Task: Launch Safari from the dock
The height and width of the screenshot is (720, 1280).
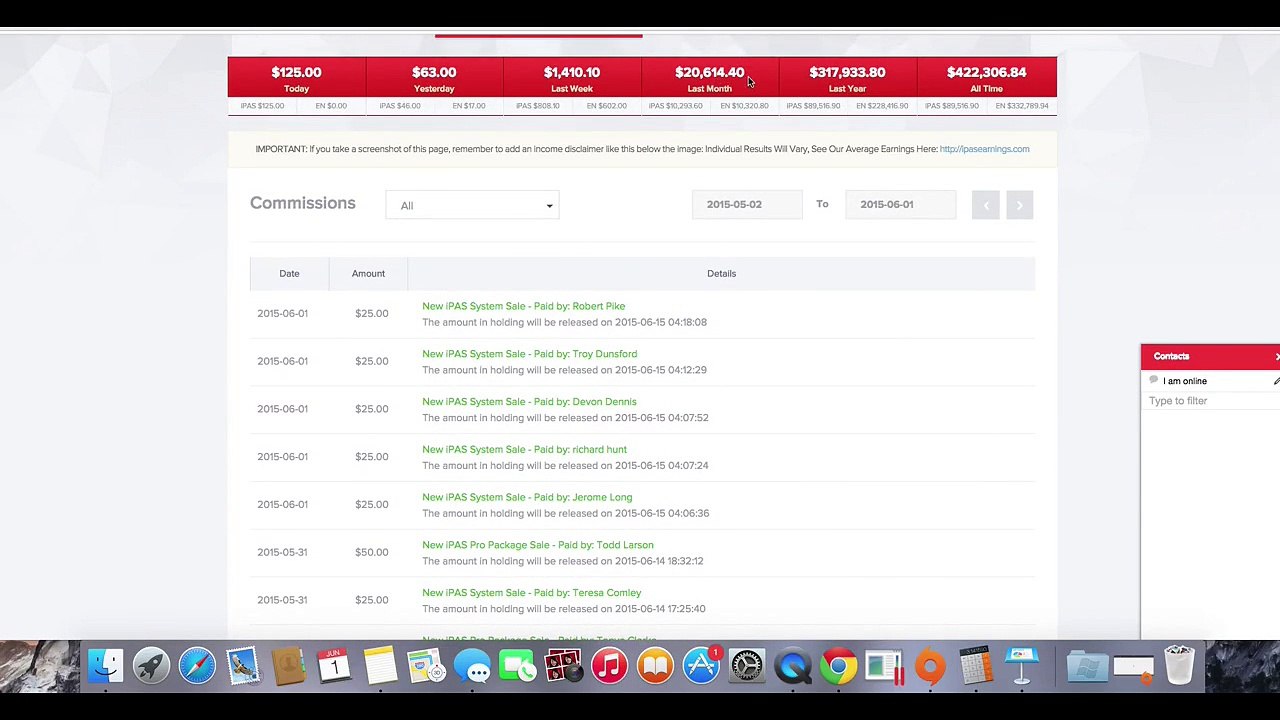Action: [x=197, y=666]
